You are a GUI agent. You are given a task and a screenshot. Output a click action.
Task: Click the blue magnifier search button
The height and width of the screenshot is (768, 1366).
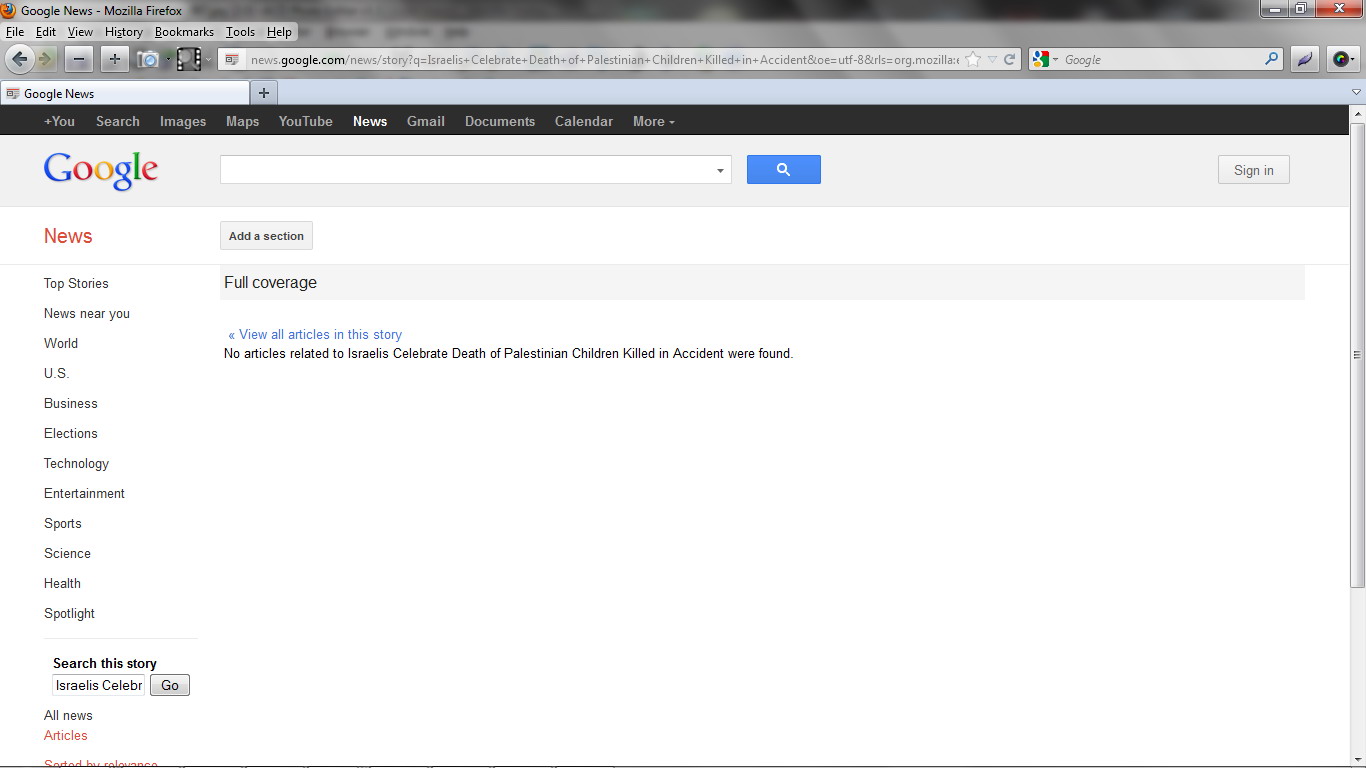[784, 169]
